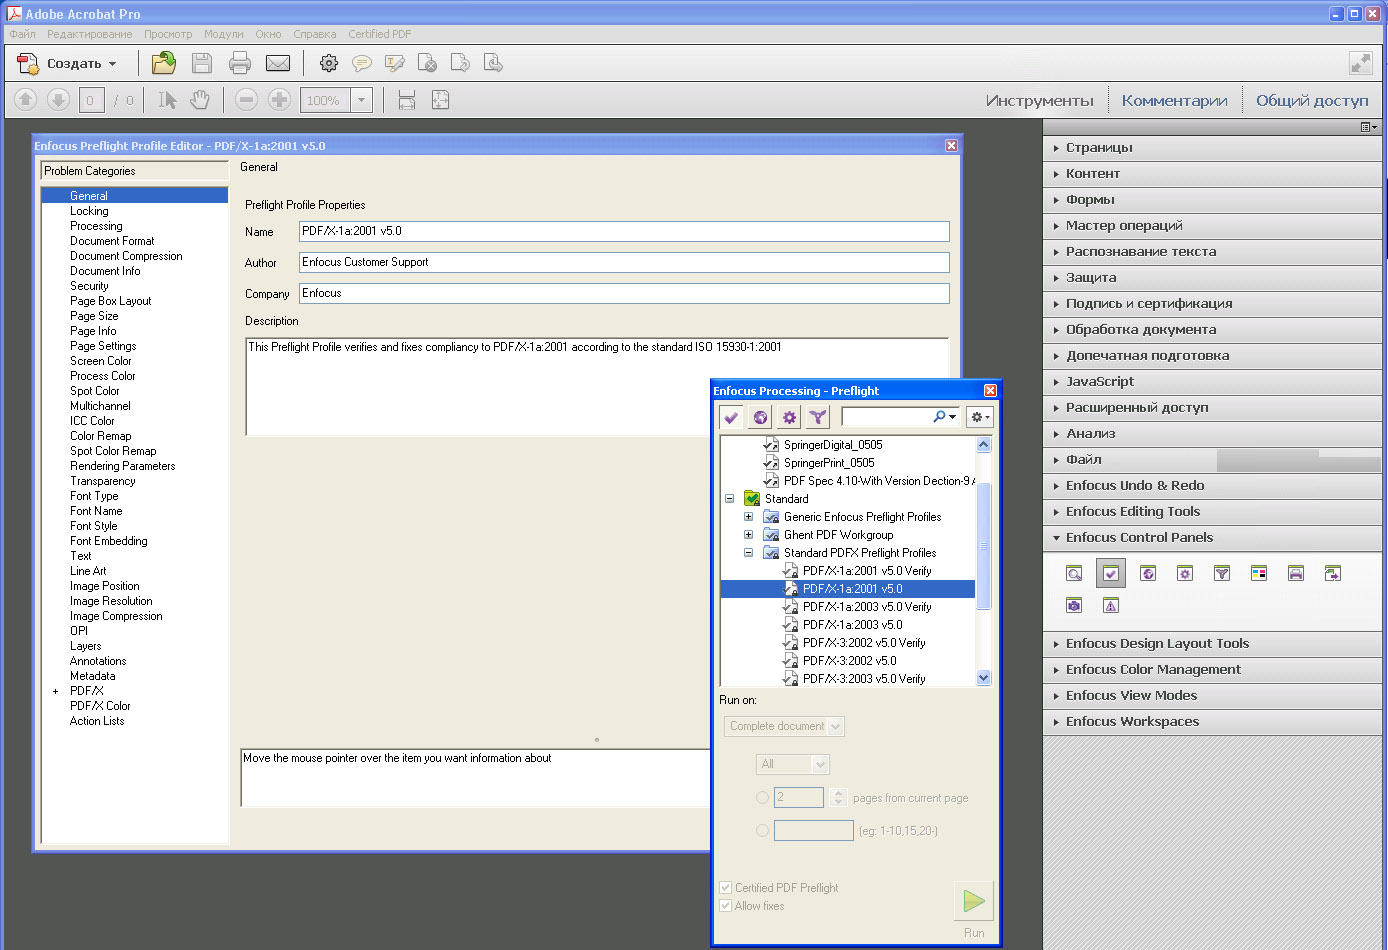
Task: Open the Certified PDF menu
Action: pos(380,34)
